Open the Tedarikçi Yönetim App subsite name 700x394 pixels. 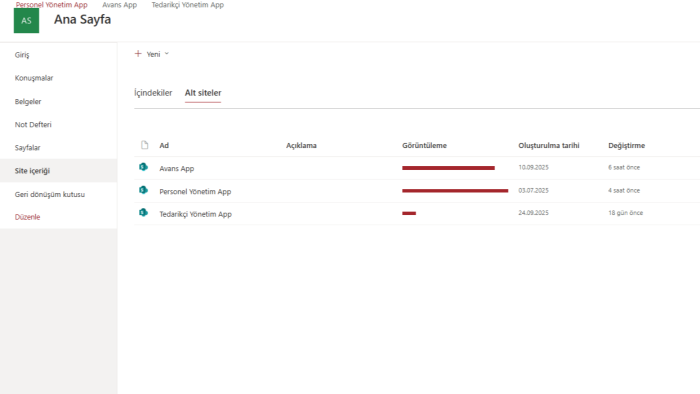pos(196,214)
